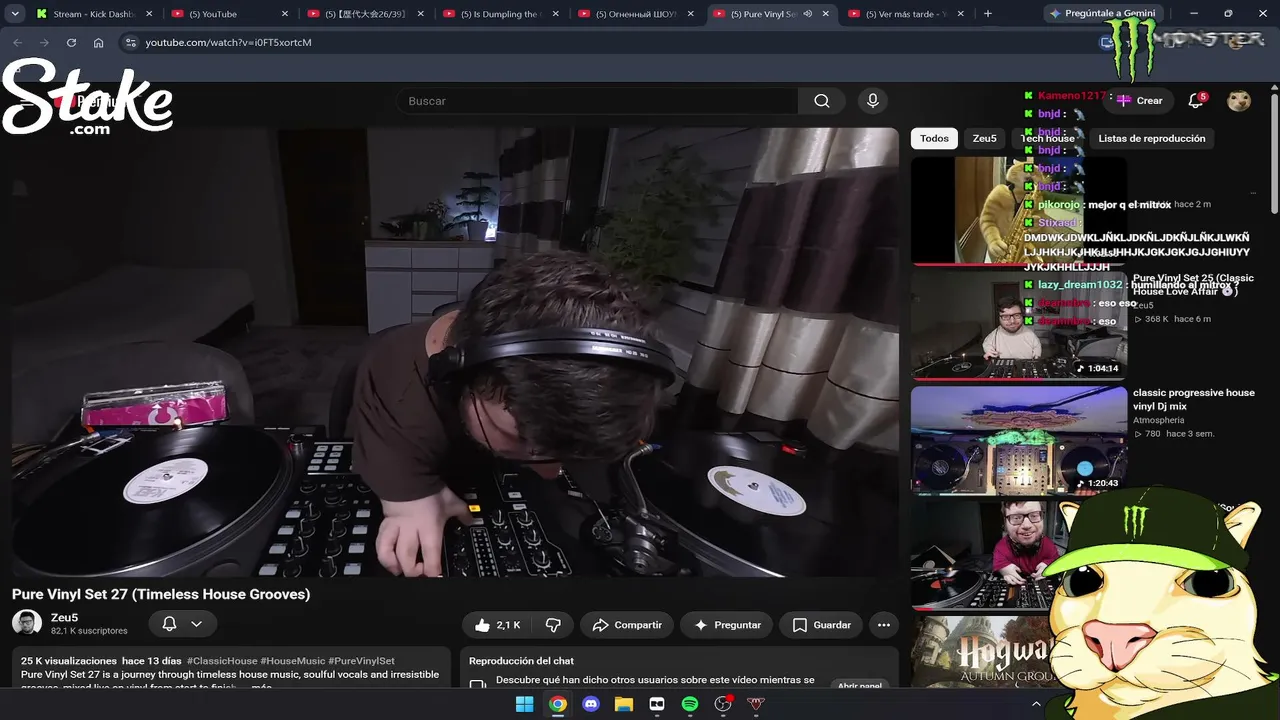Click the #ClassicHouse hashtag
Image resolution: width=1280 pixels, height=720 pixels.
point(222,661)
